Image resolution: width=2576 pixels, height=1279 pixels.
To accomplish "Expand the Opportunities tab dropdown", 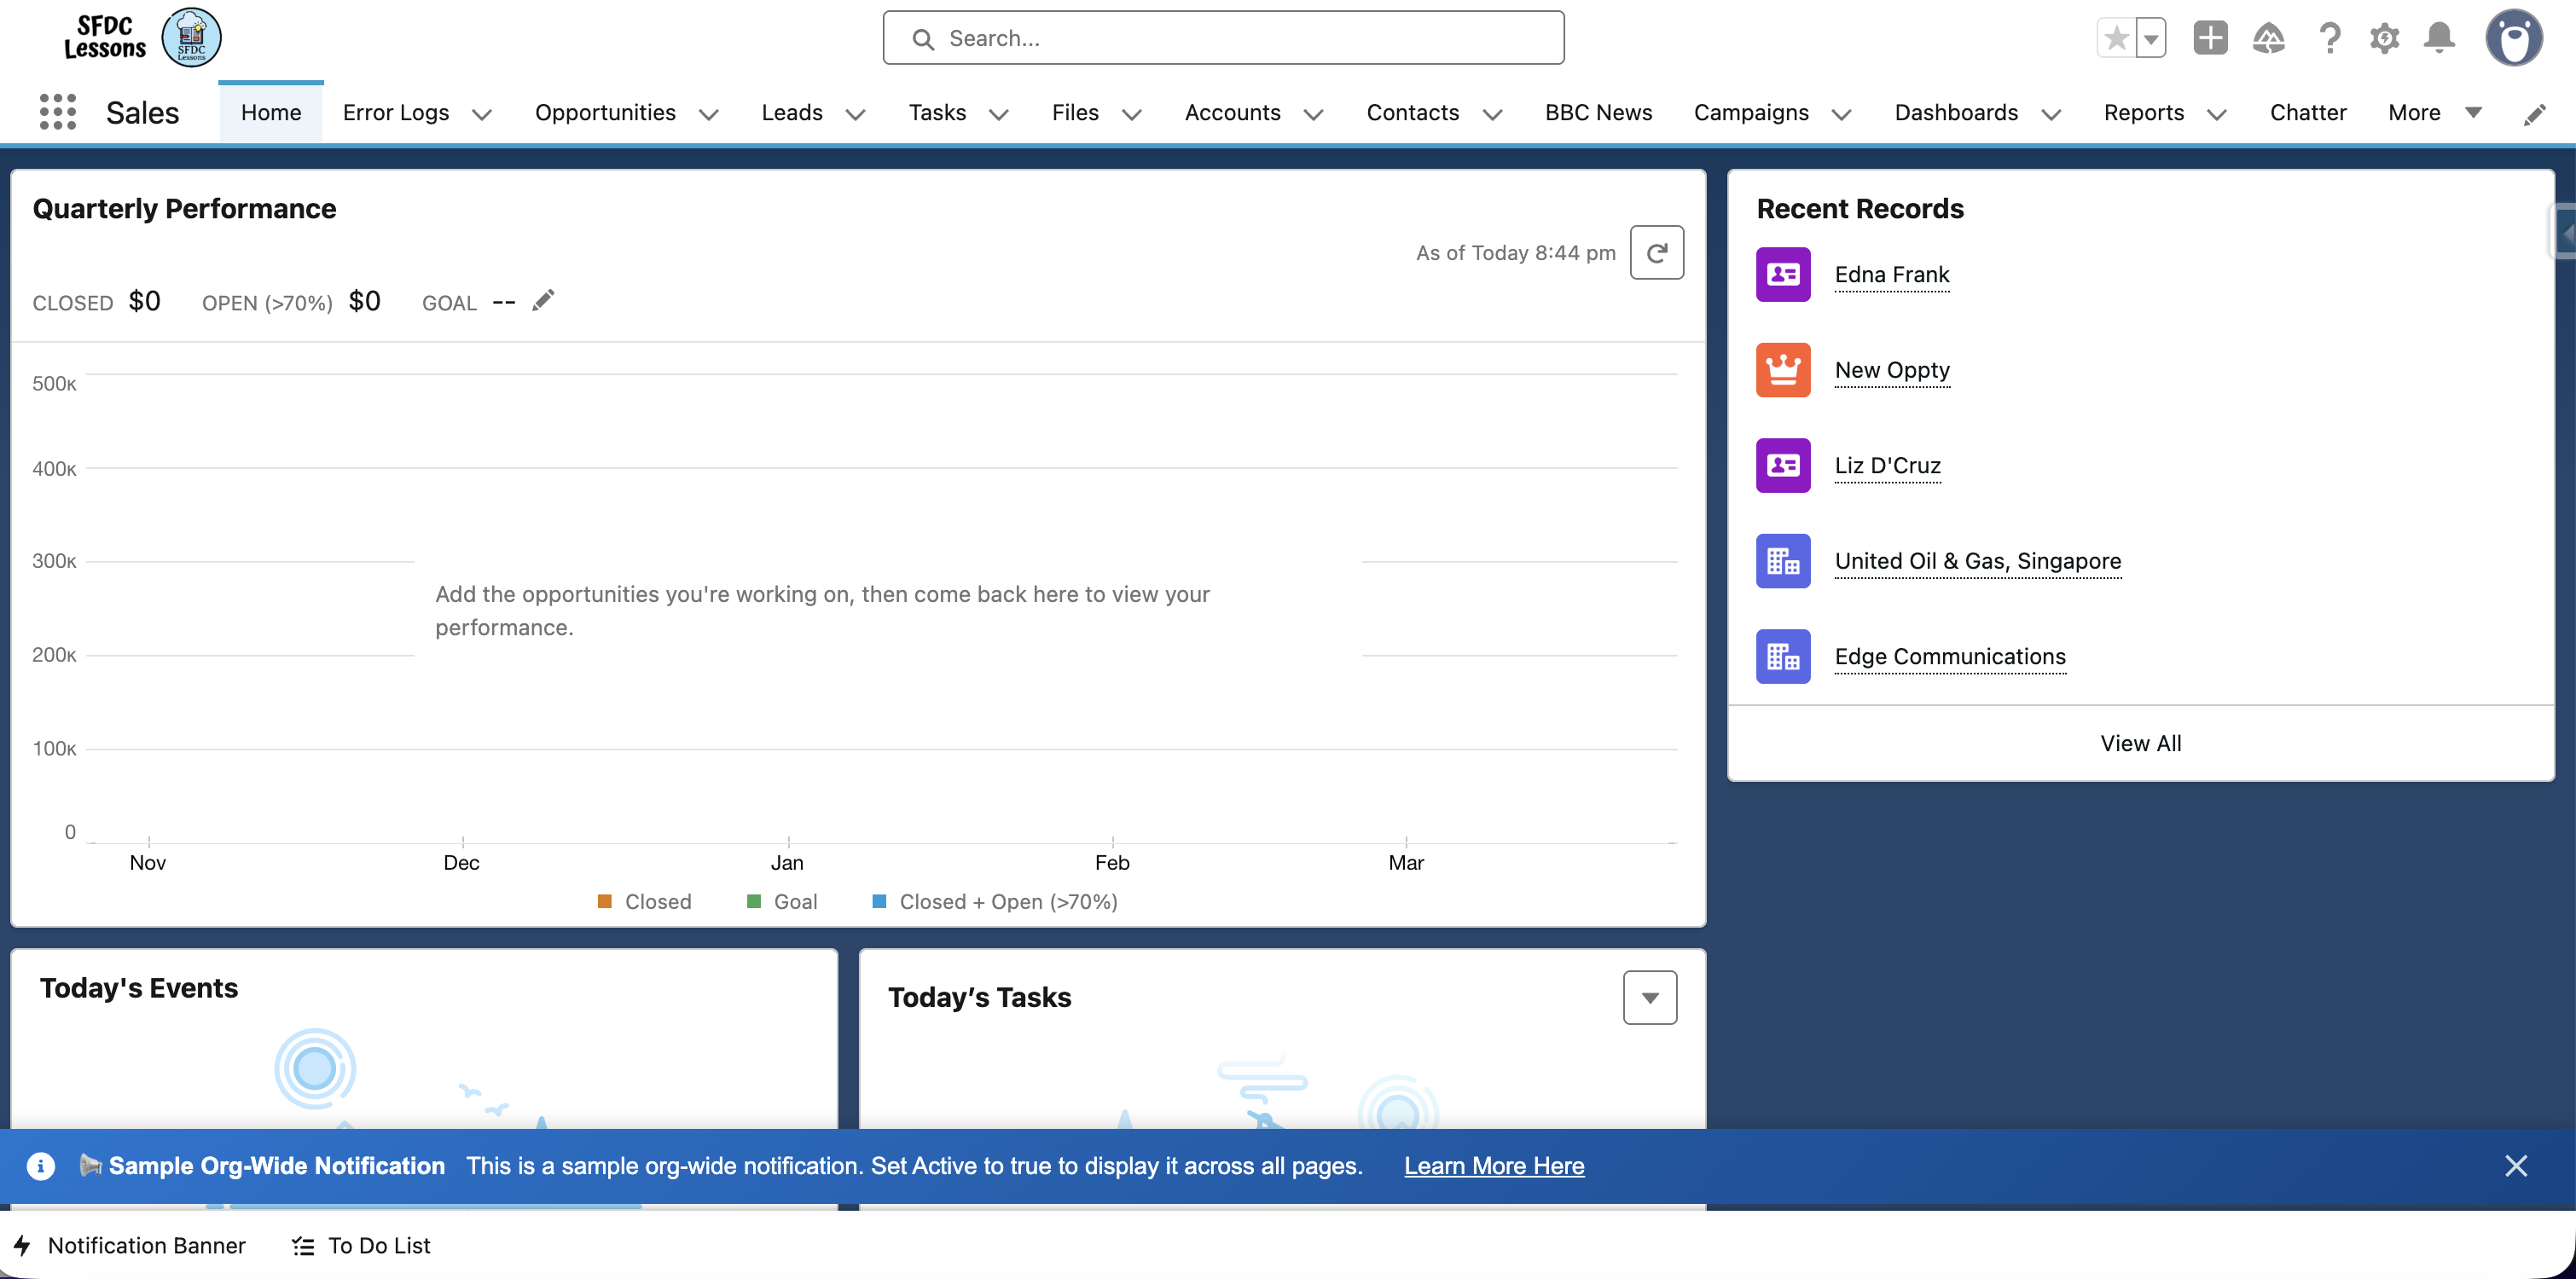I will click(x=709, y=114).
